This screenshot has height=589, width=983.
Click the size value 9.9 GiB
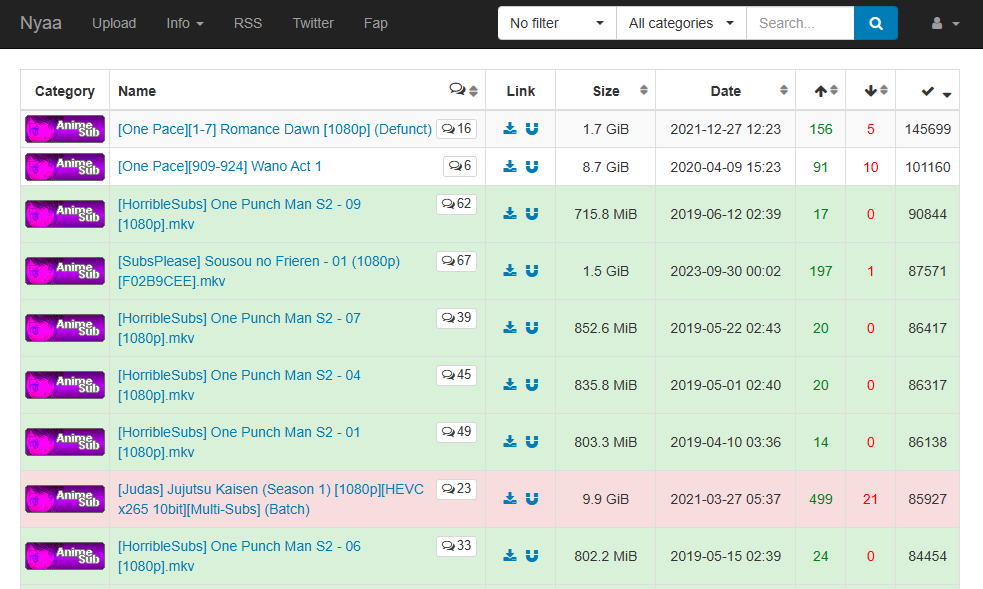point(606,499)
